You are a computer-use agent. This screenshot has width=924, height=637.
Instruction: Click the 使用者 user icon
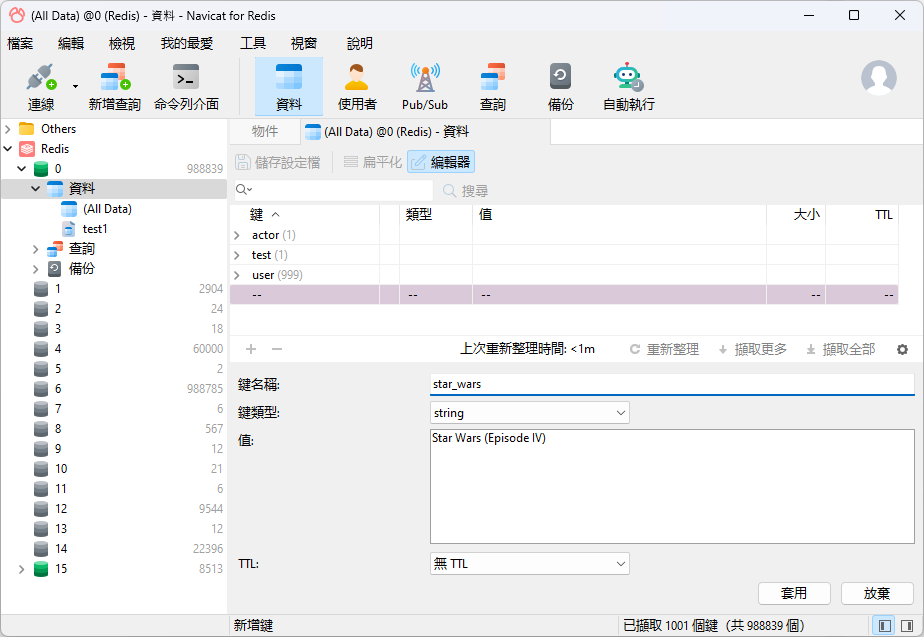357,85
